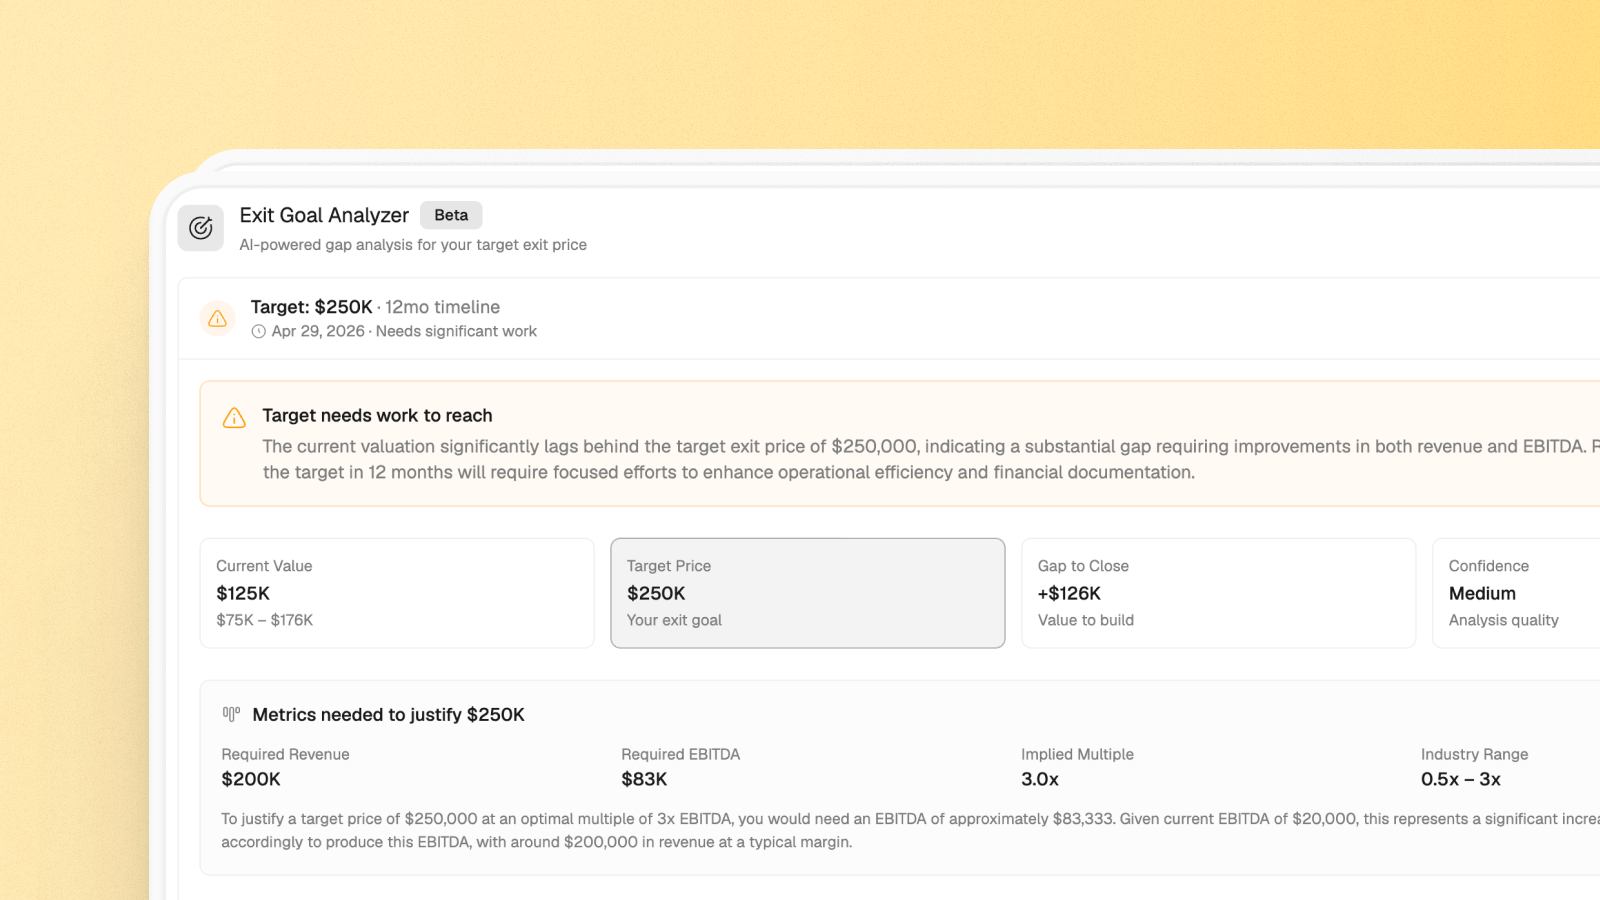1600x900 pixels.
Task: Click the clock icon next to Apr 29, 2026
Action: point(259,331)
